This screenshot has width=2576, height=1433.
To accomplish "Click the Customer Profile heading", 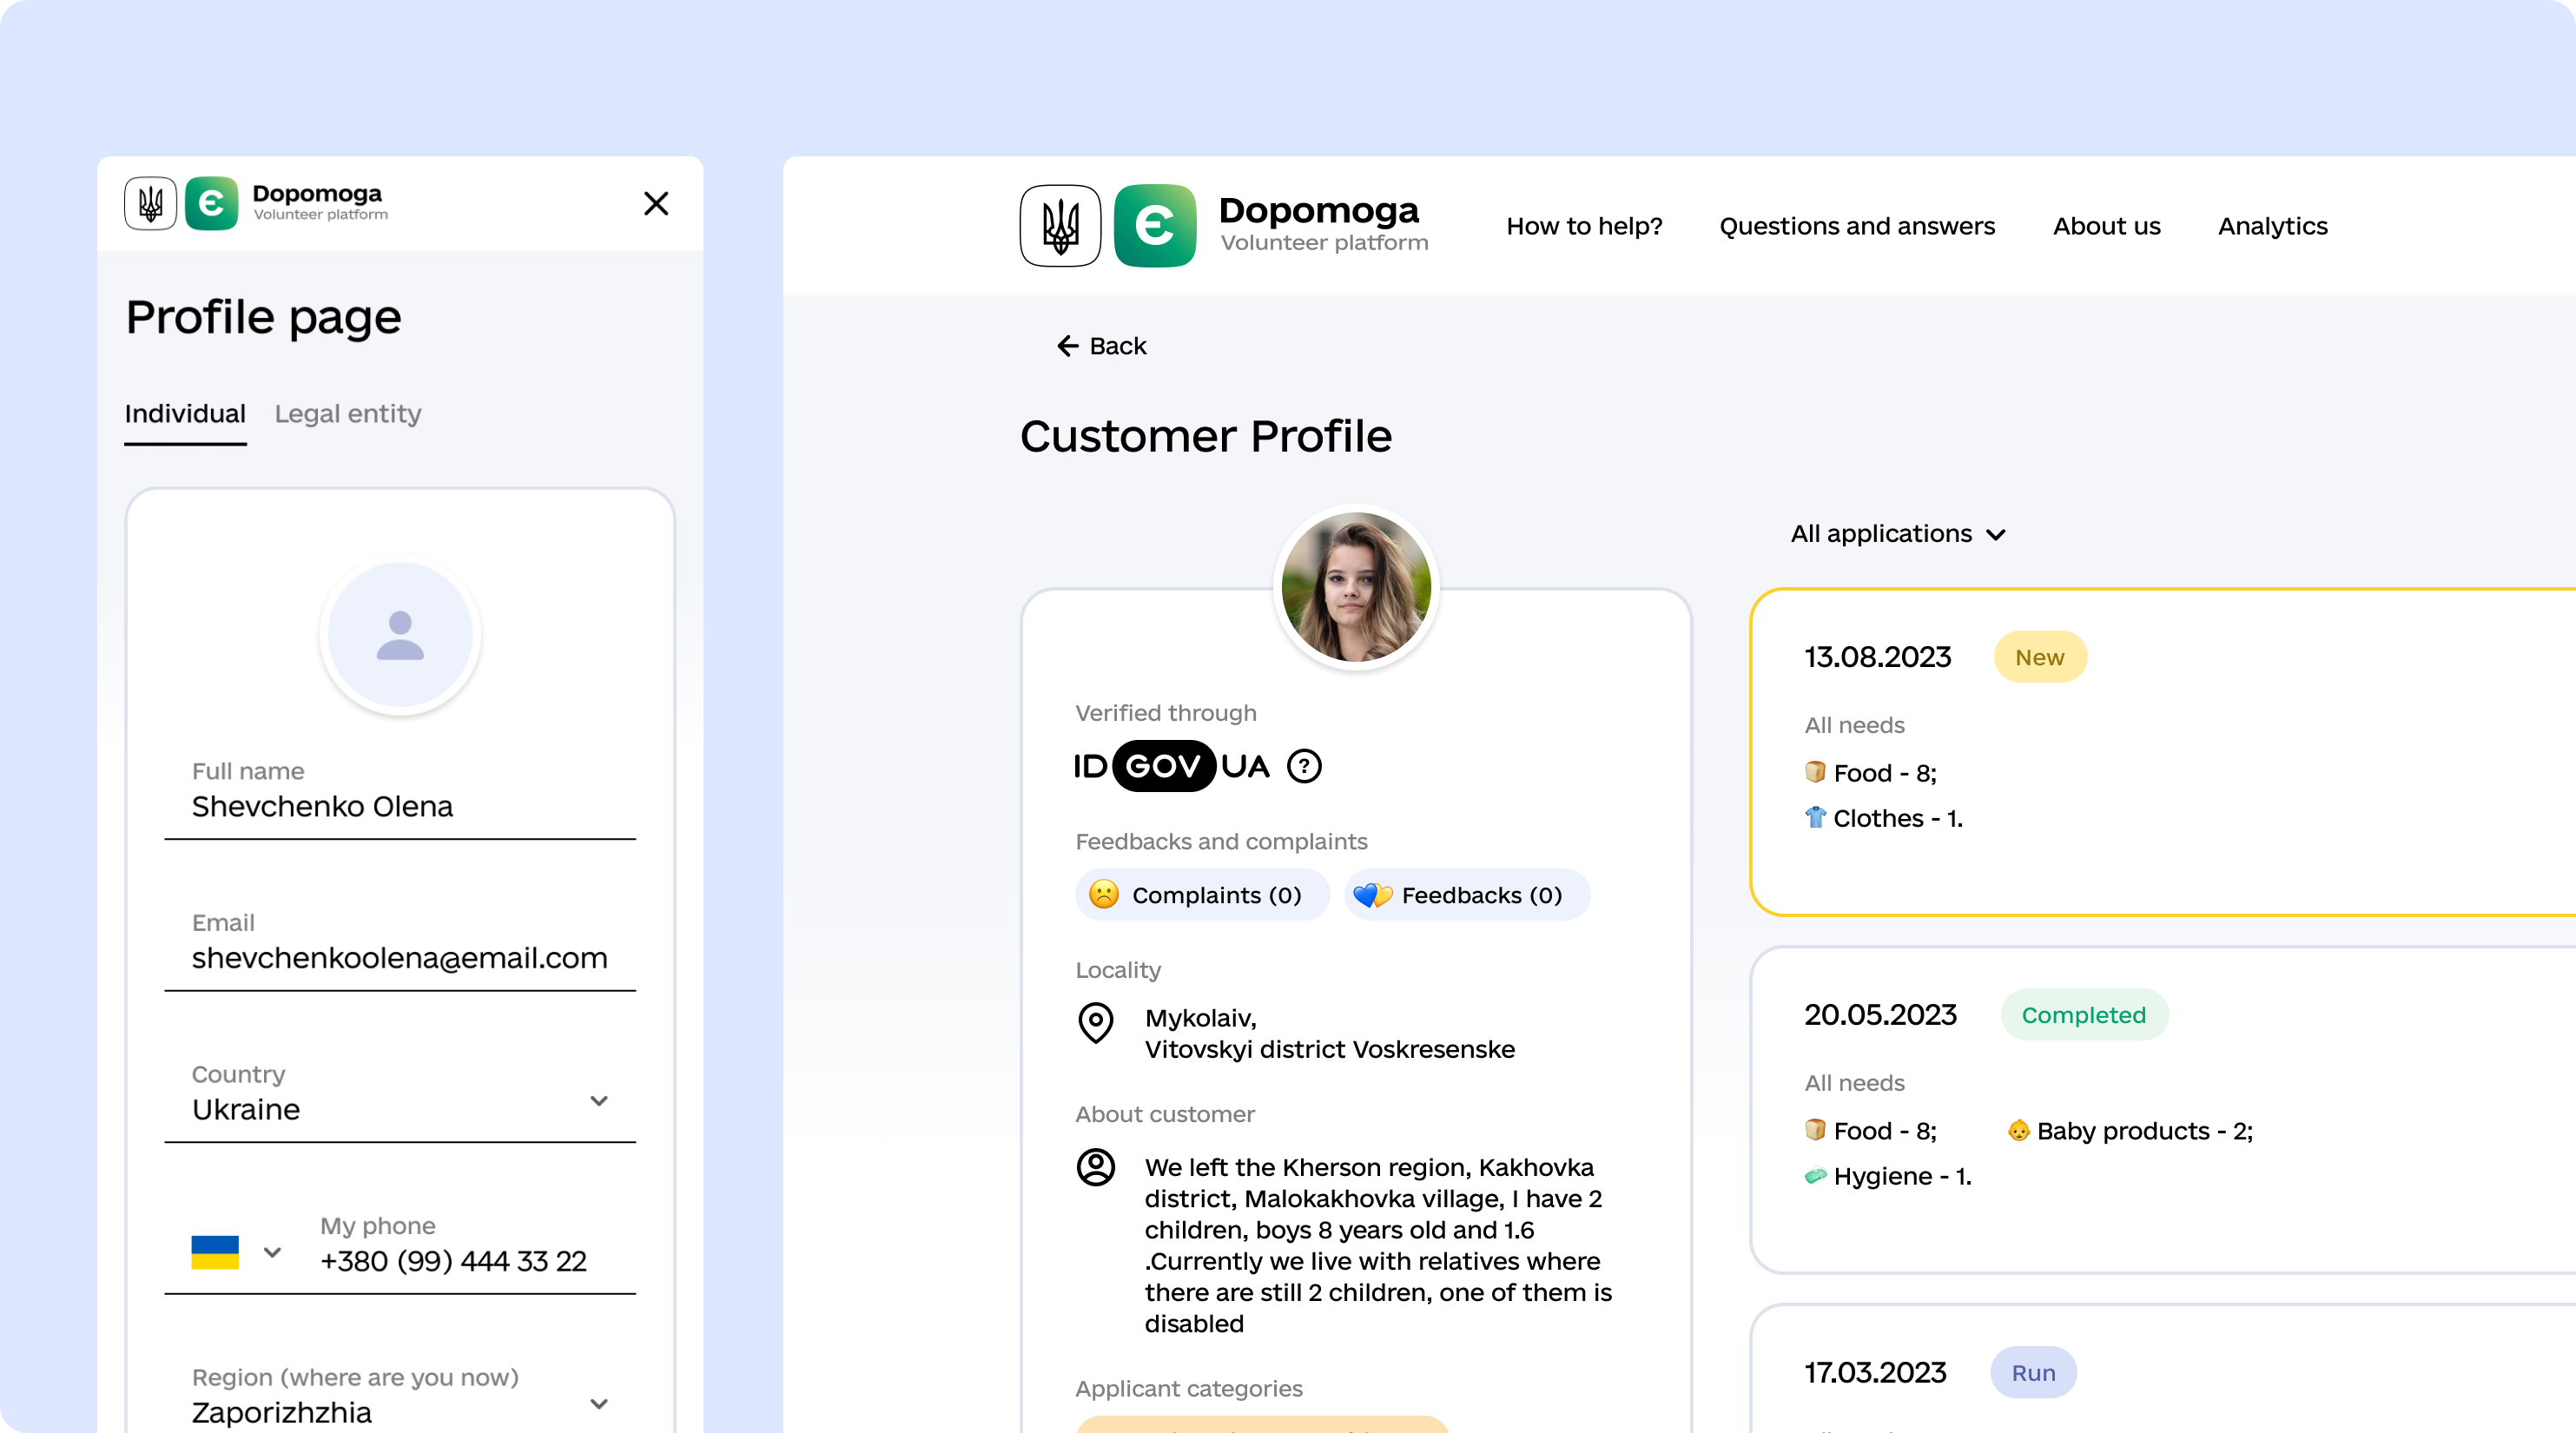I will click(1206, 436).
